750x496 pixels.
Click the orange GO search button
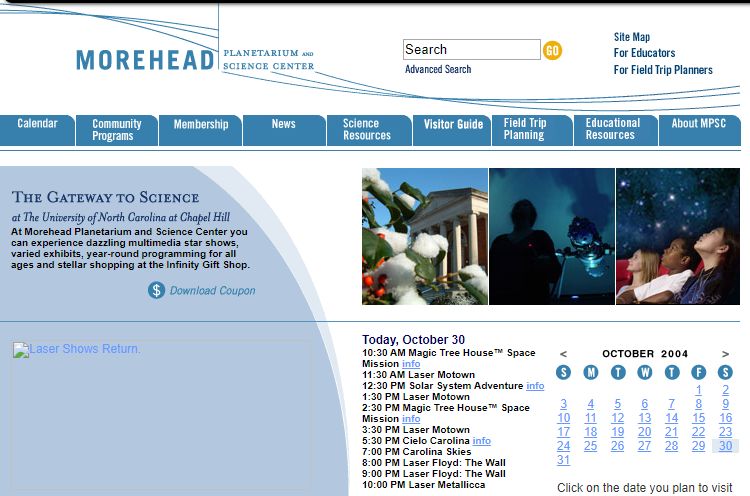[x=552, y=50]
